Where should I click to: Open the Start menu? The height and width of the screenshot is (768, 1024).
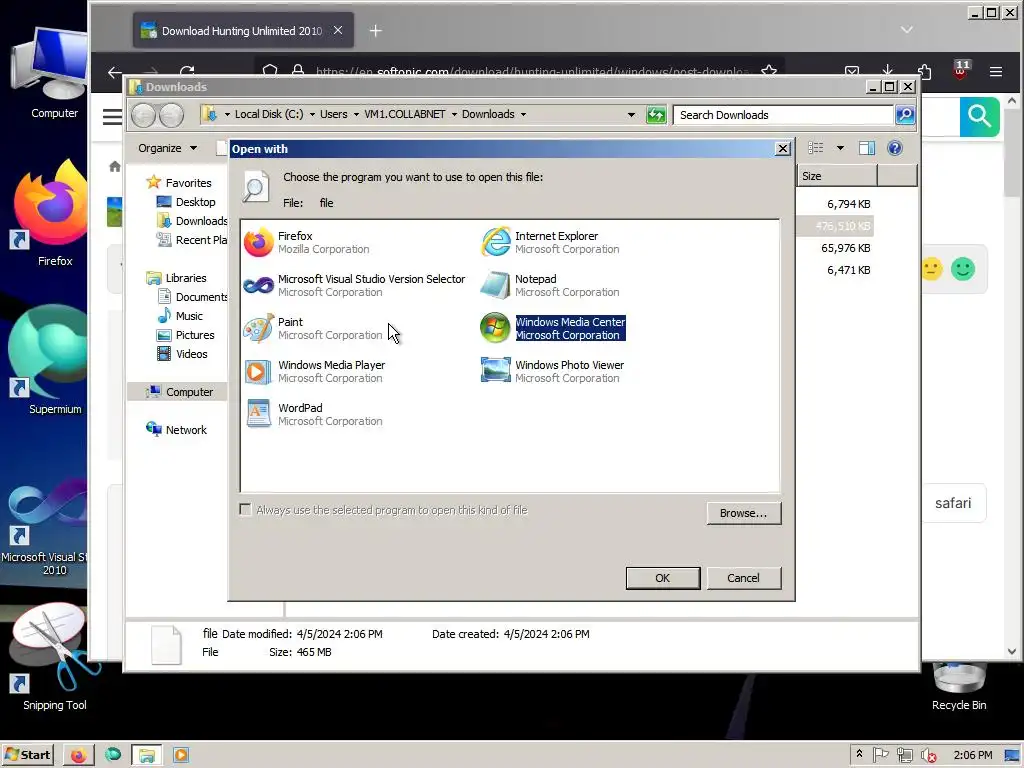tap(27, 755)
